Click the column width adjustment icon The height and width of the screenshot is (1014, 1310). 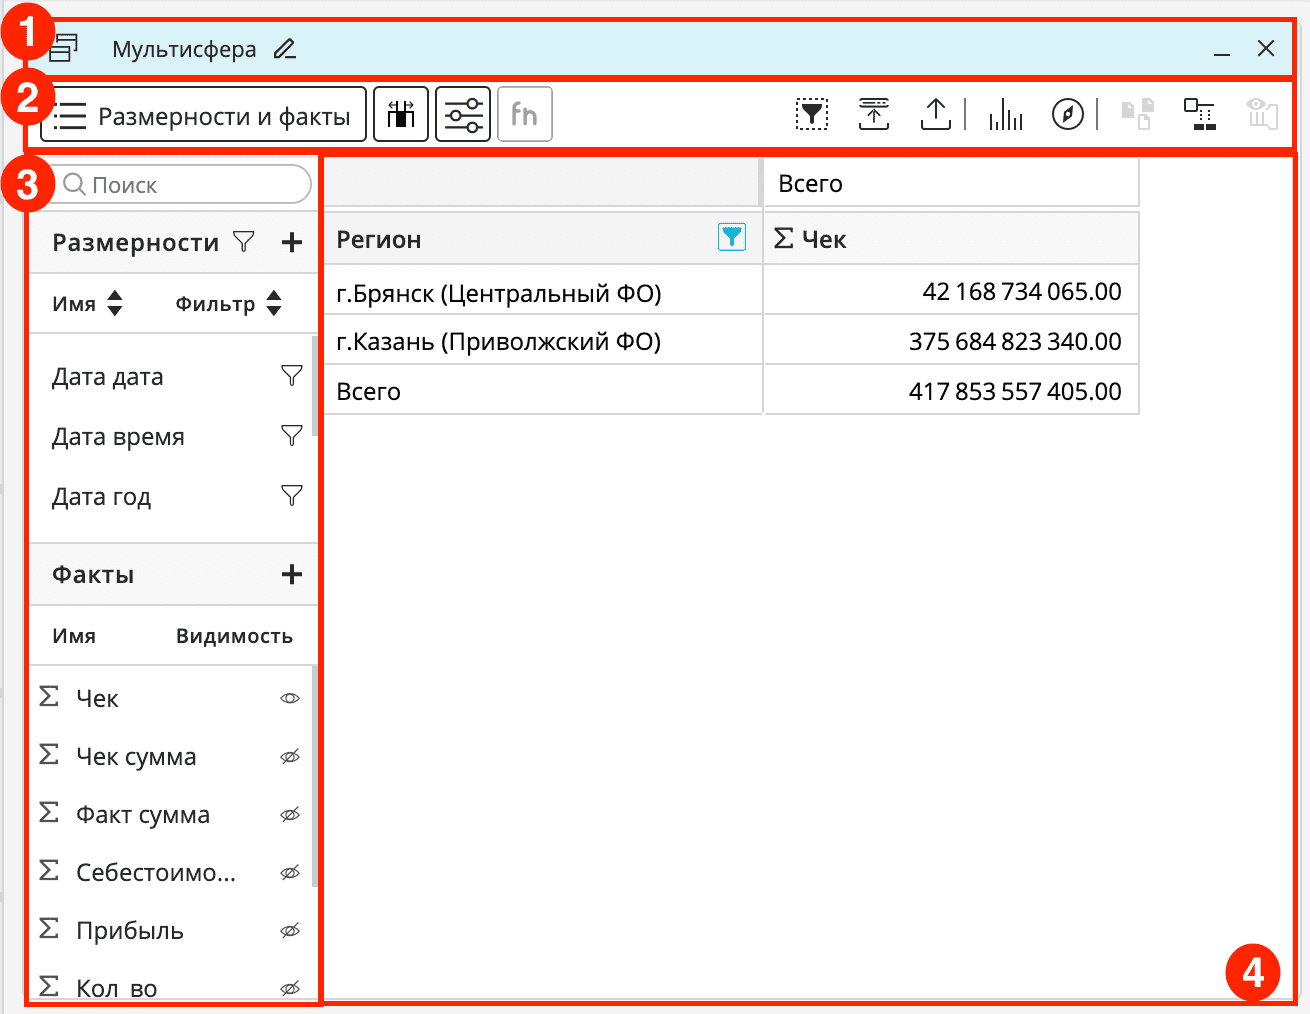click(401, 115)
